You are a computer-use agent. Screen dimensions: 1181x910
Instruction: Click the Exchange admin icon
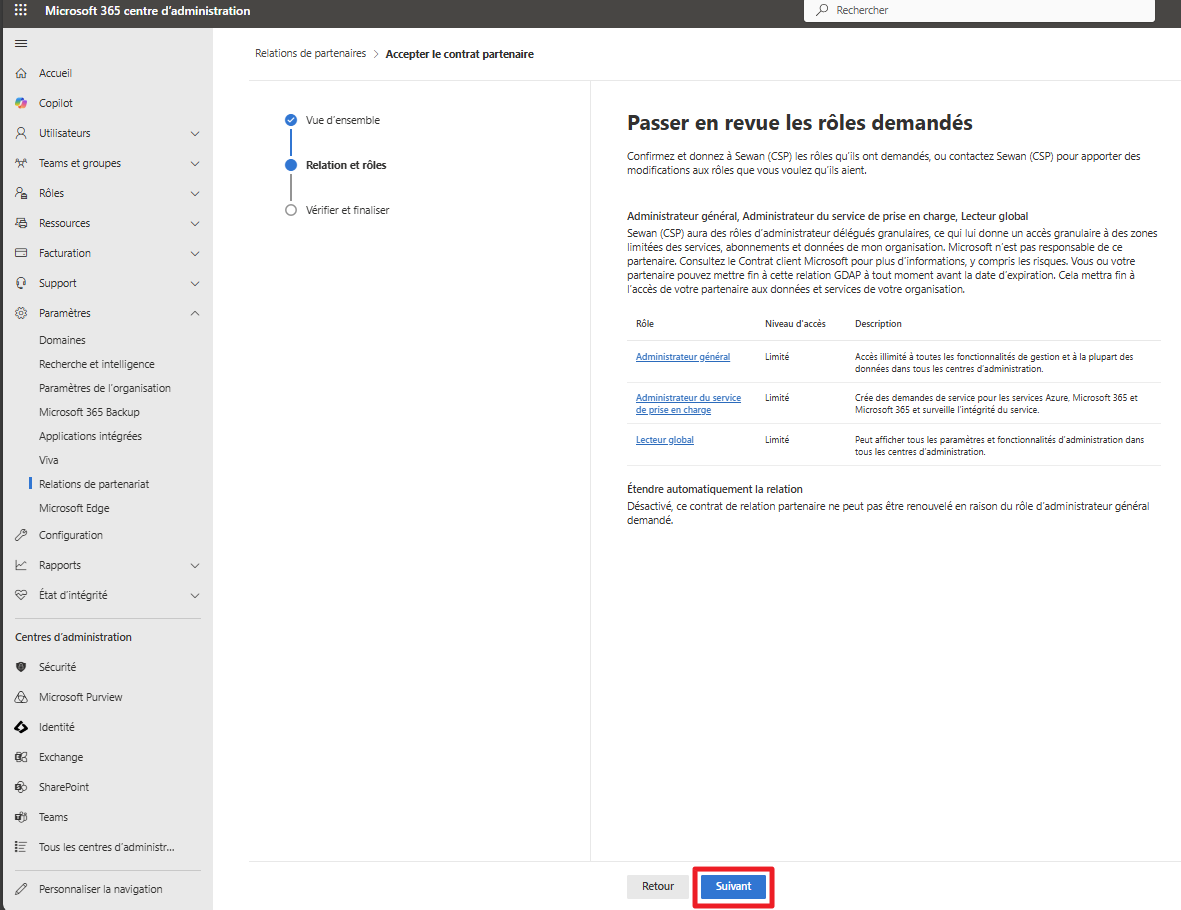click(x=21, y=758)
